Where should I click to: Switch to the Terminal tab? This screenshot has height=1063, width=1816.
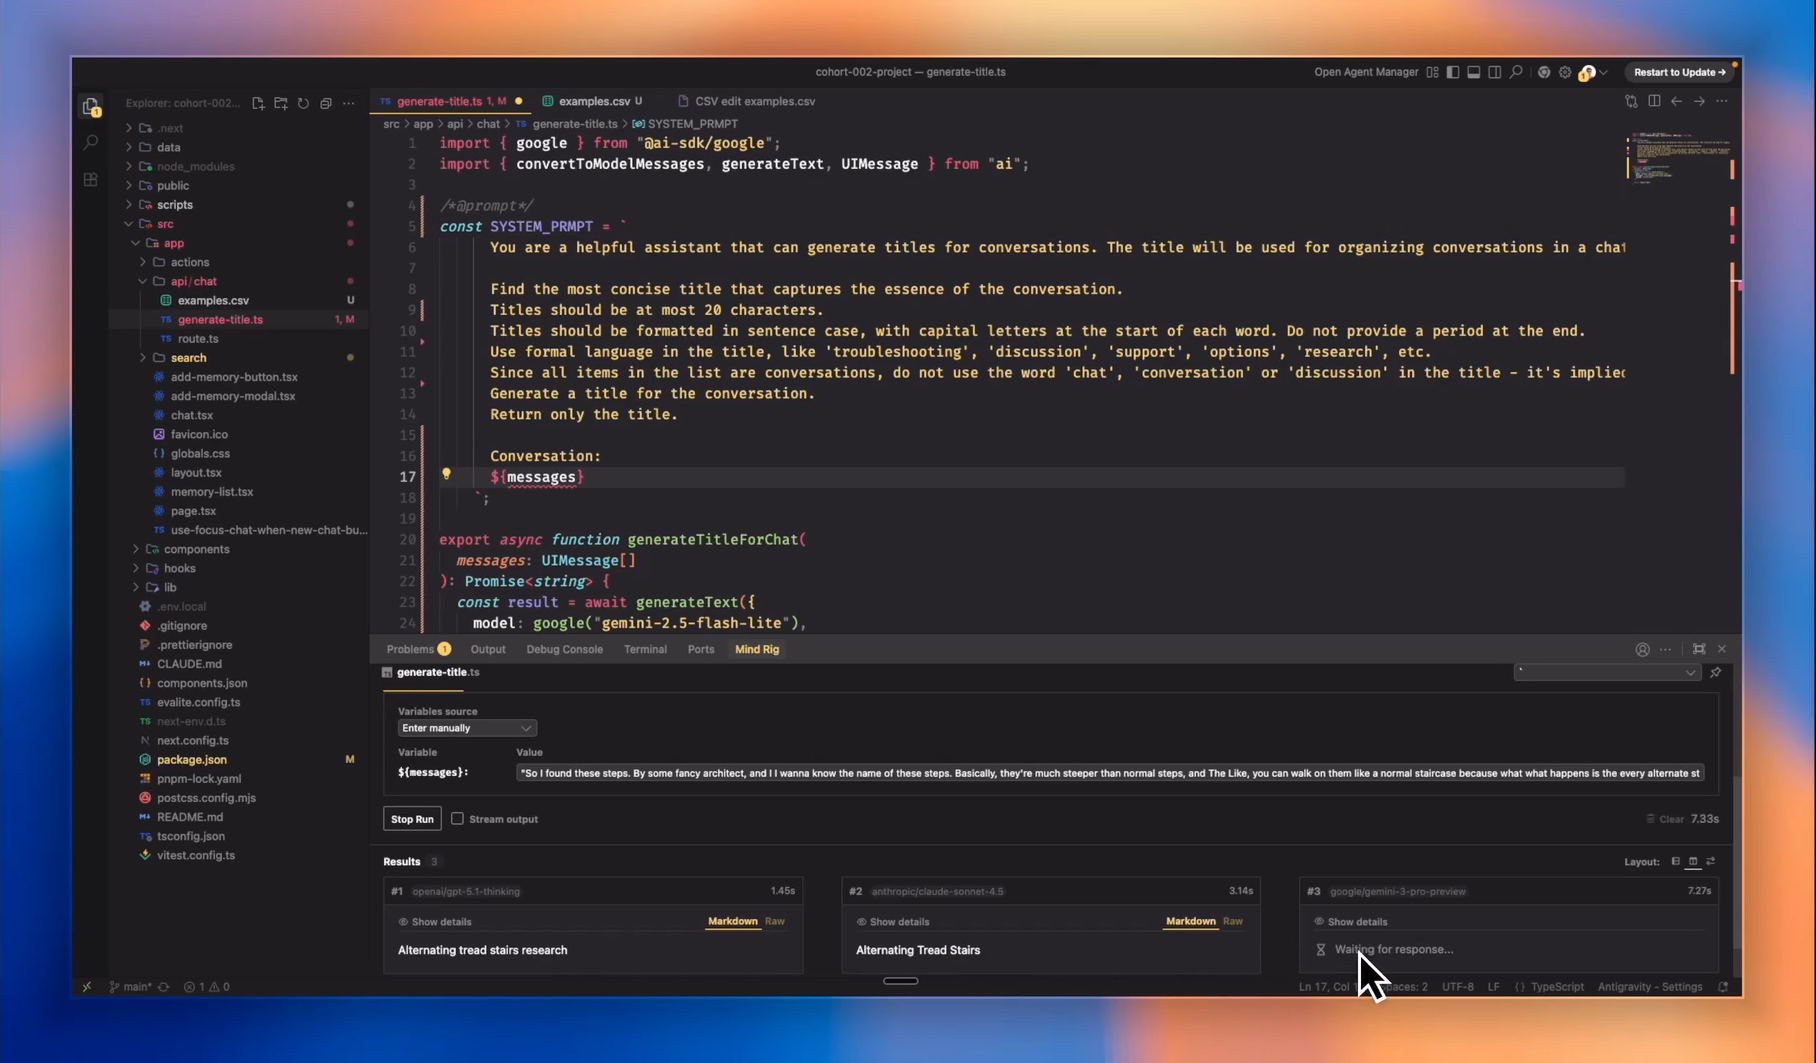[x=645, y=649]
